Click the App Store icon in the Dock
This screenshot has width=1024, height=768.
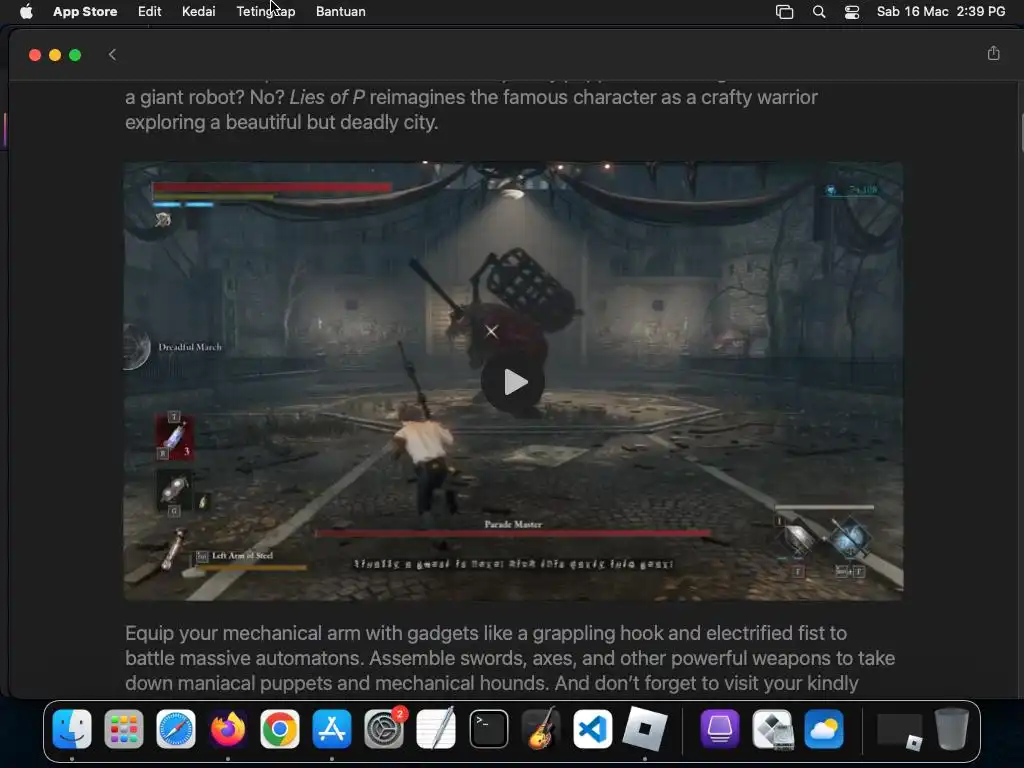pos(332,729)
